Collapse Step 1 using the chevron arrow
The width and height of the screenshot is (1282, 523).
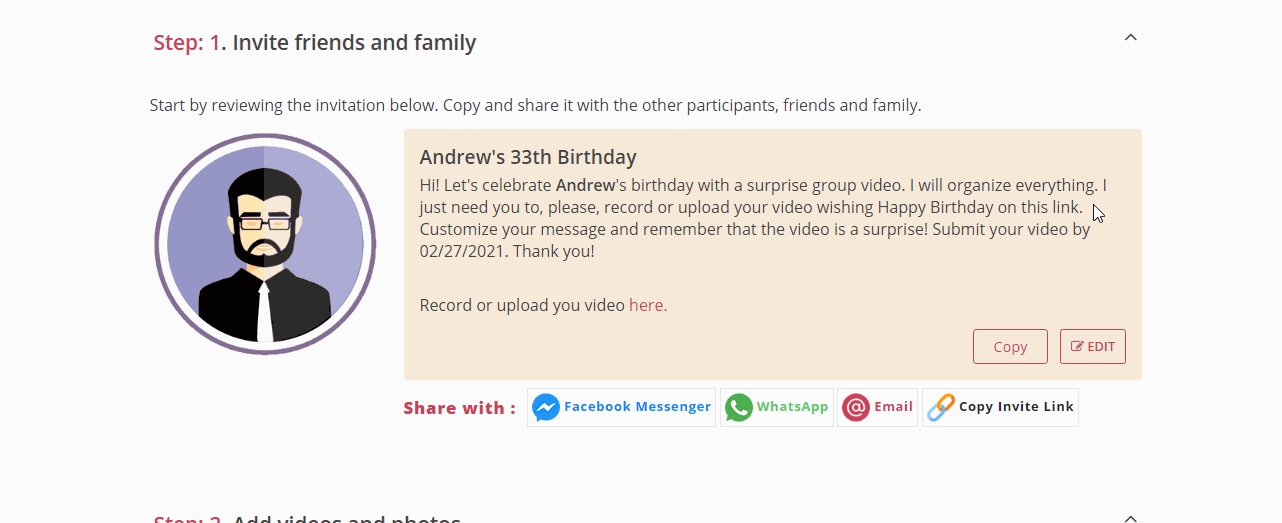(x=1131, y=38)
